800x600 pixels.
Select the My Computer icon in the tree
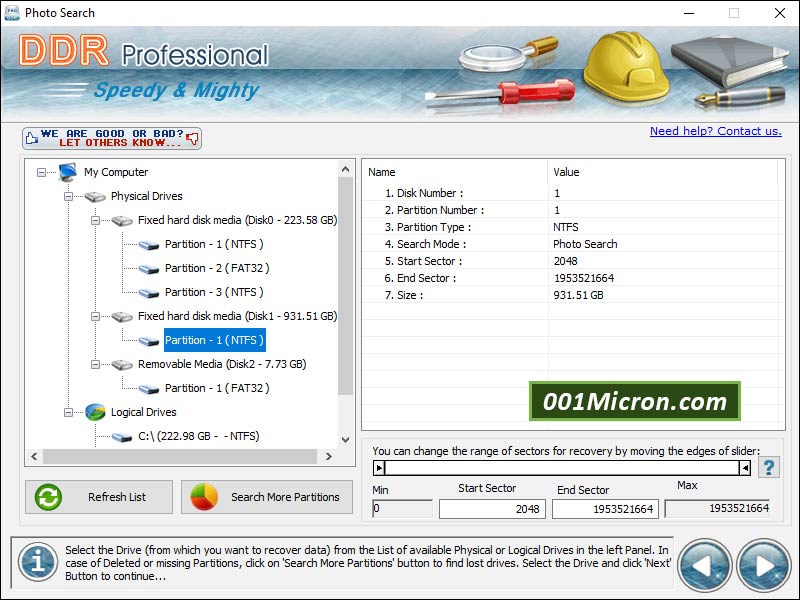click(x=68, y=172)
